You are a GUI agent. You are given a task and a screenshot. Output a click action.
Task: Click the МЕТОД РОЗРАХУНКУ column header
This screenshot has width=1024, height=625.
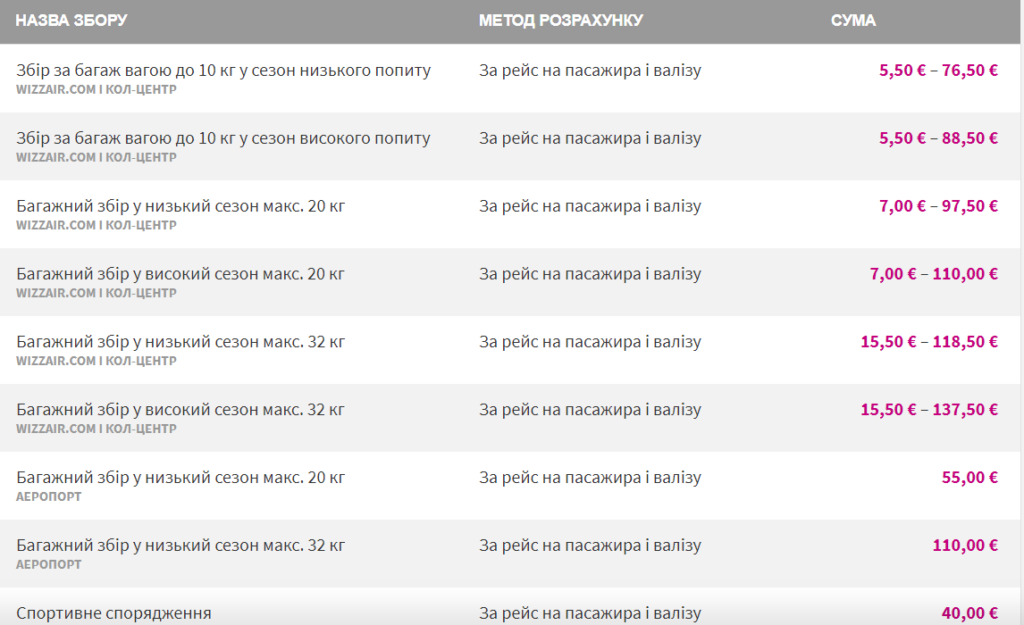(560, 21)
